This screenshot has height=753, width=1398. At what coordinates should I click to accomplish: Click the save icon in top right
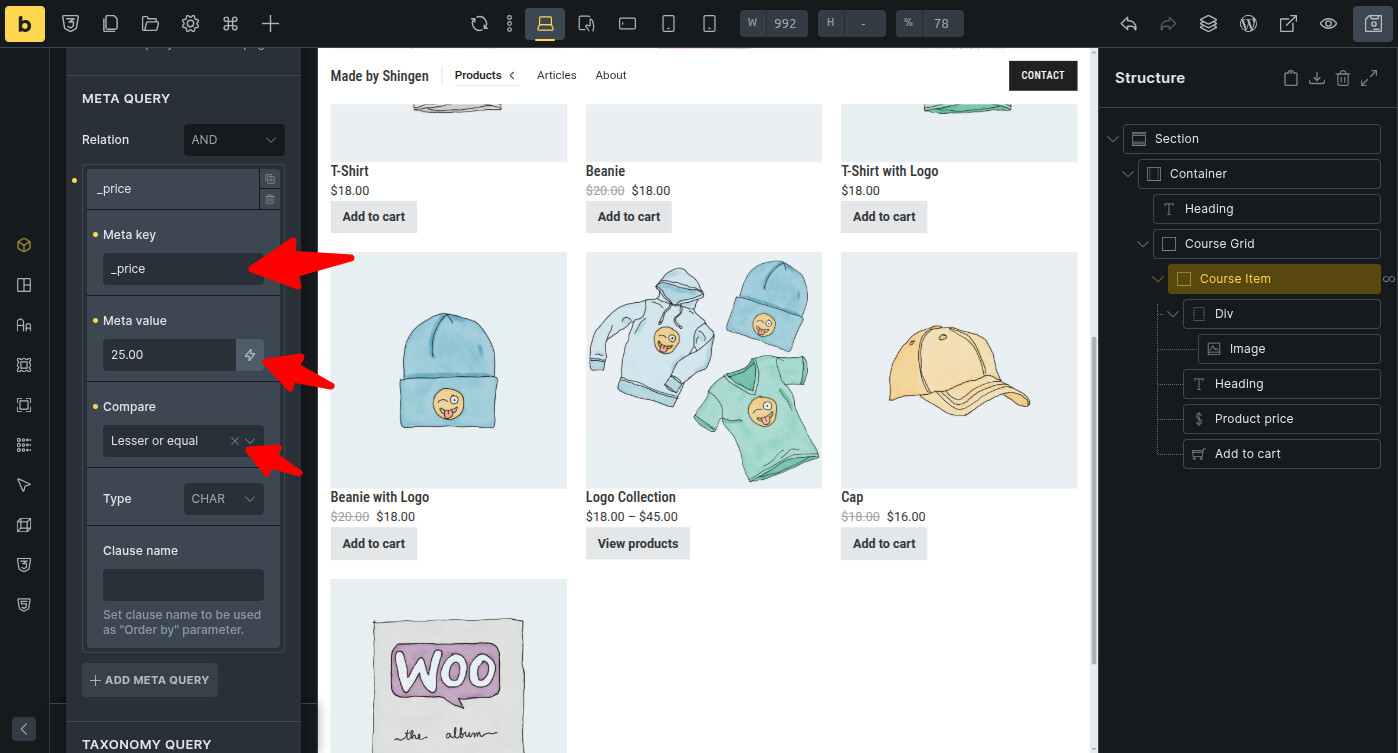pyautogui.click(x=1373, y=23)
